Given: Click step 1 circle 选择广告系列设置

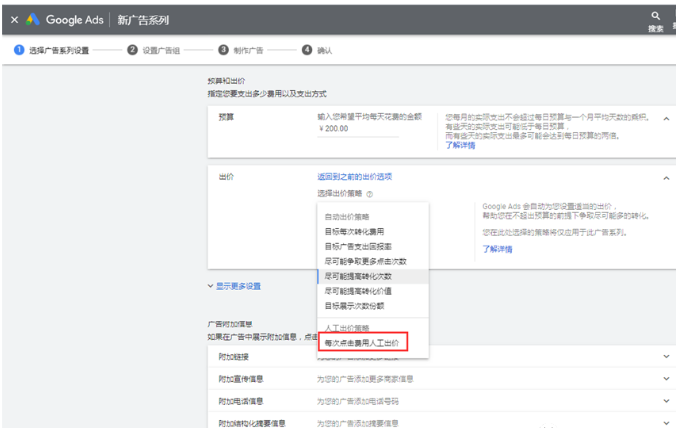Looking at the screenshot, I should click(x=19, y=50).
